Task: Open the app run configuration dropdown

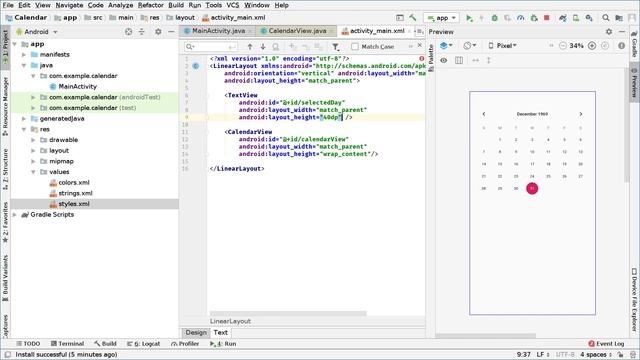Action: (x=441, y=18)
